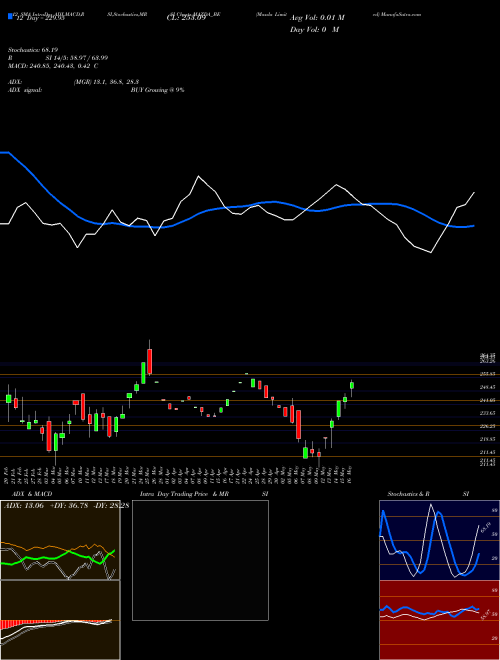The width and height of the screenshot is (500, 660).
Task: Click the 'BUY Growing @ 9%' signal text
Action: point(157,90)
